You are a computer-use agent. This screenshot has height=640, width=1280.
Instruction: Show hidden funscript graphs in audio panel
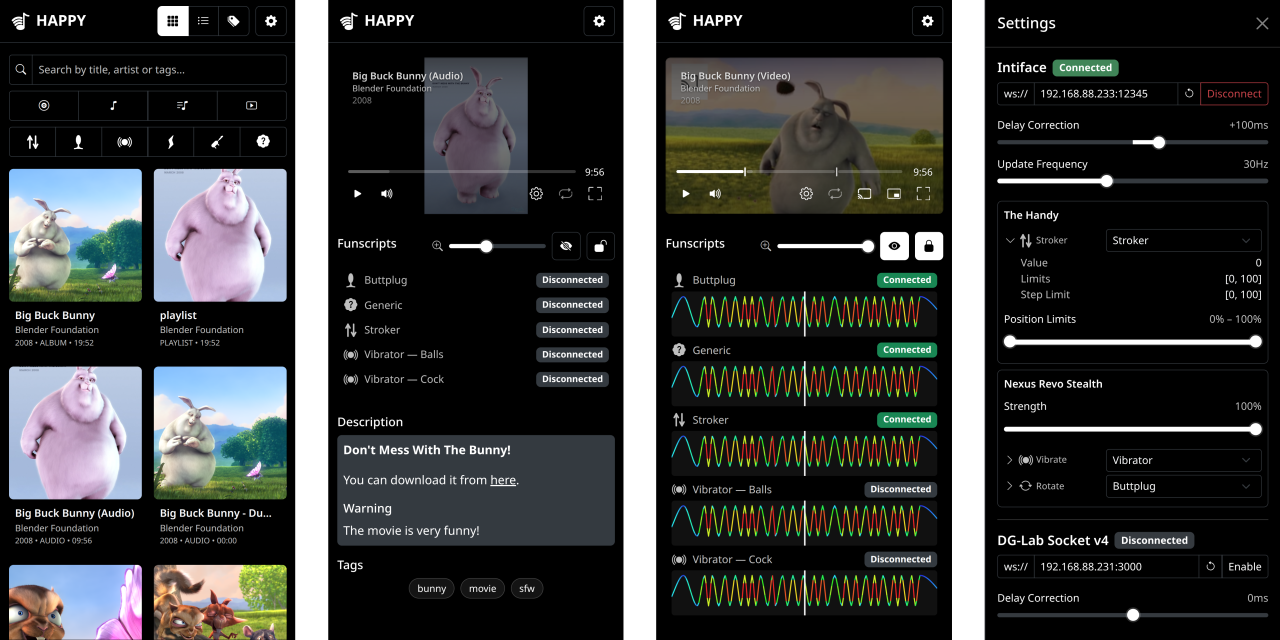tap(566, 246)
